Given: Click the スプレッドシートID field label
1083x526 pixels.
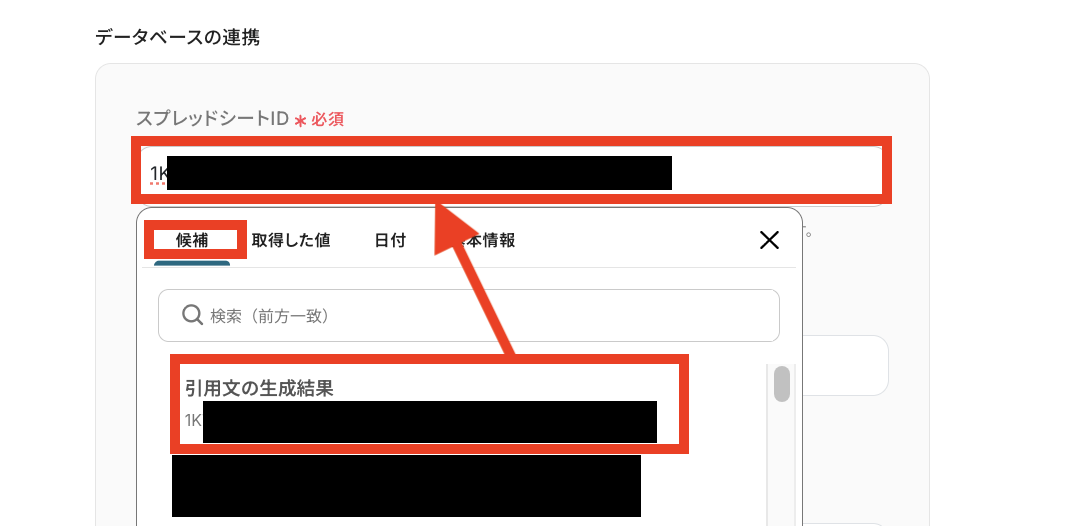Looking at the screenshot, I should tap(212, 119).
